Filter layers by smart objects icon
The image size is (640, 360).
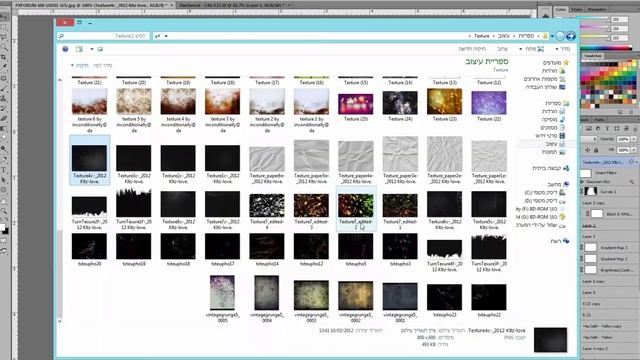click(x=626, y=128)
